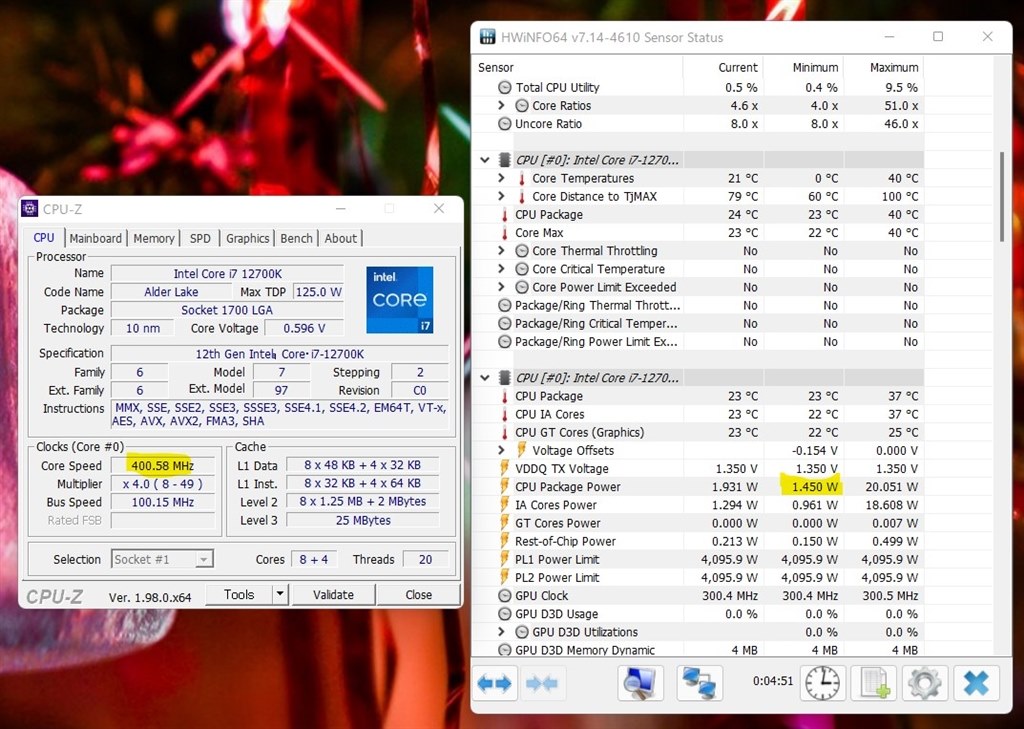Viewport: 1024px width, 729px height.
Task: Click the GPU D3D Usage sensor icon
Action: coord(504,614)
